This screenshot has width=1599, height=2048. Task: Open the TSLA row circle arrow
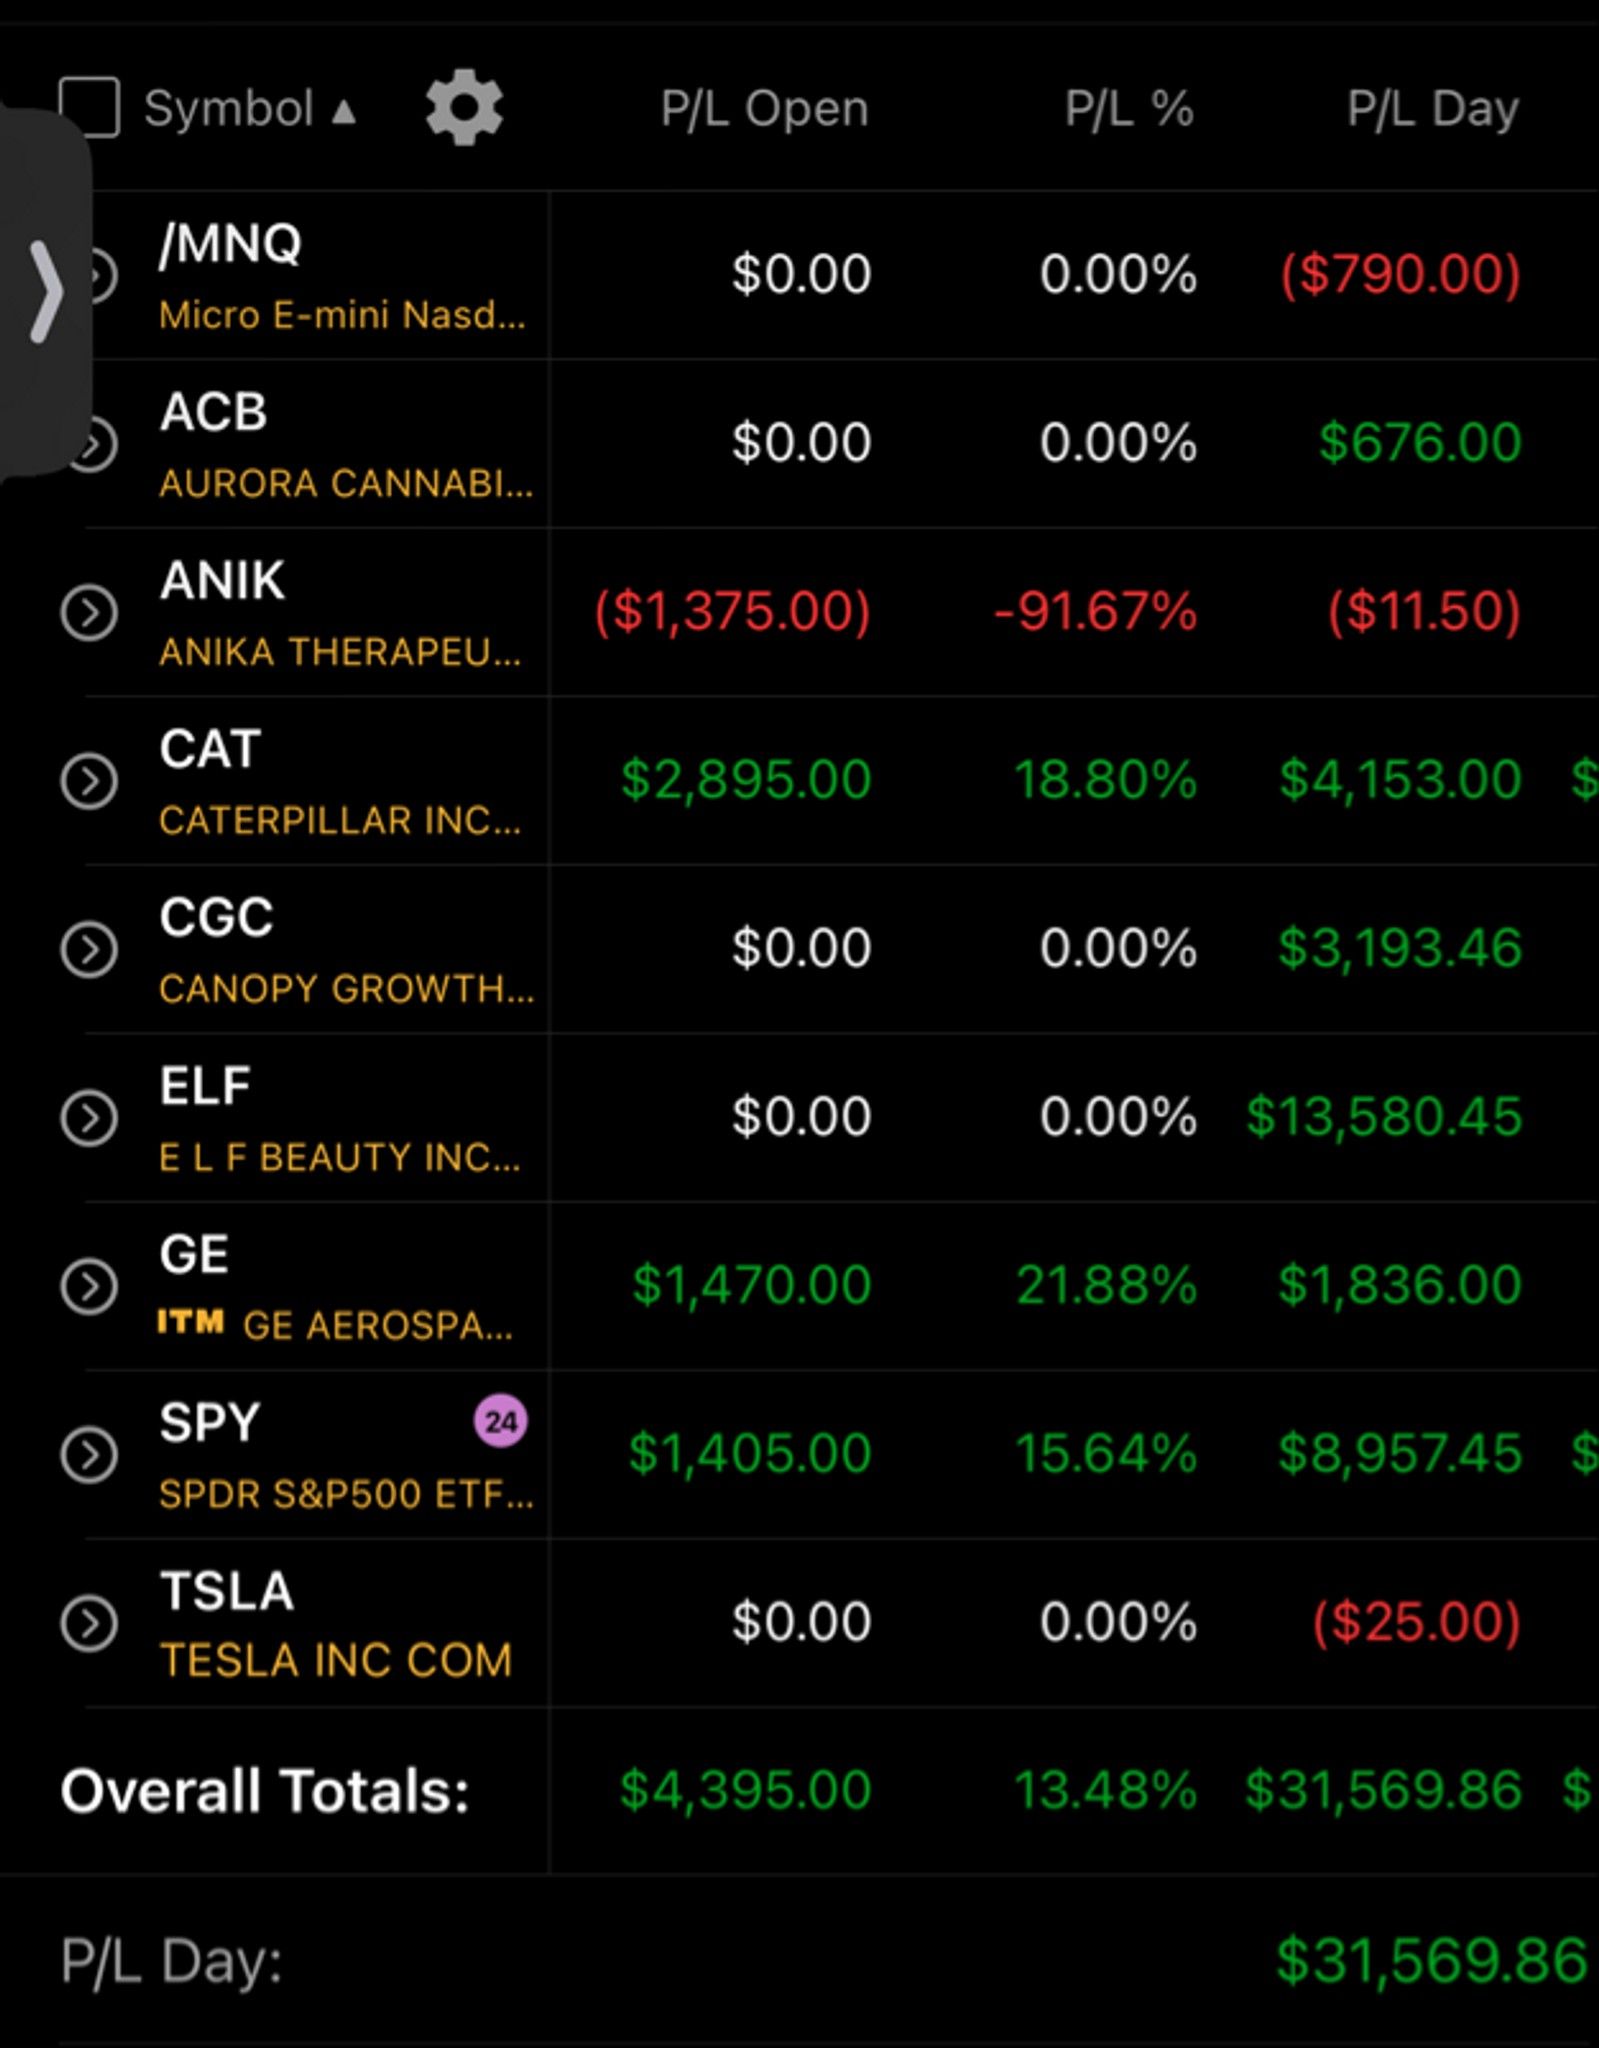pos(89,1623)
